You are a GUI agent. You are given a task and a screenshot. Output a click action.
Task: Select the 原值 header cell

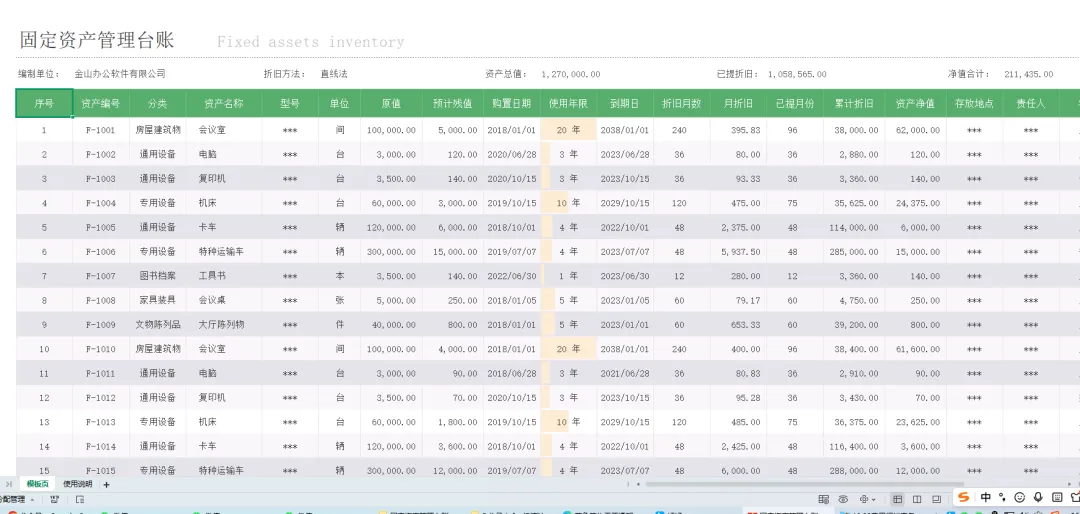391,103
